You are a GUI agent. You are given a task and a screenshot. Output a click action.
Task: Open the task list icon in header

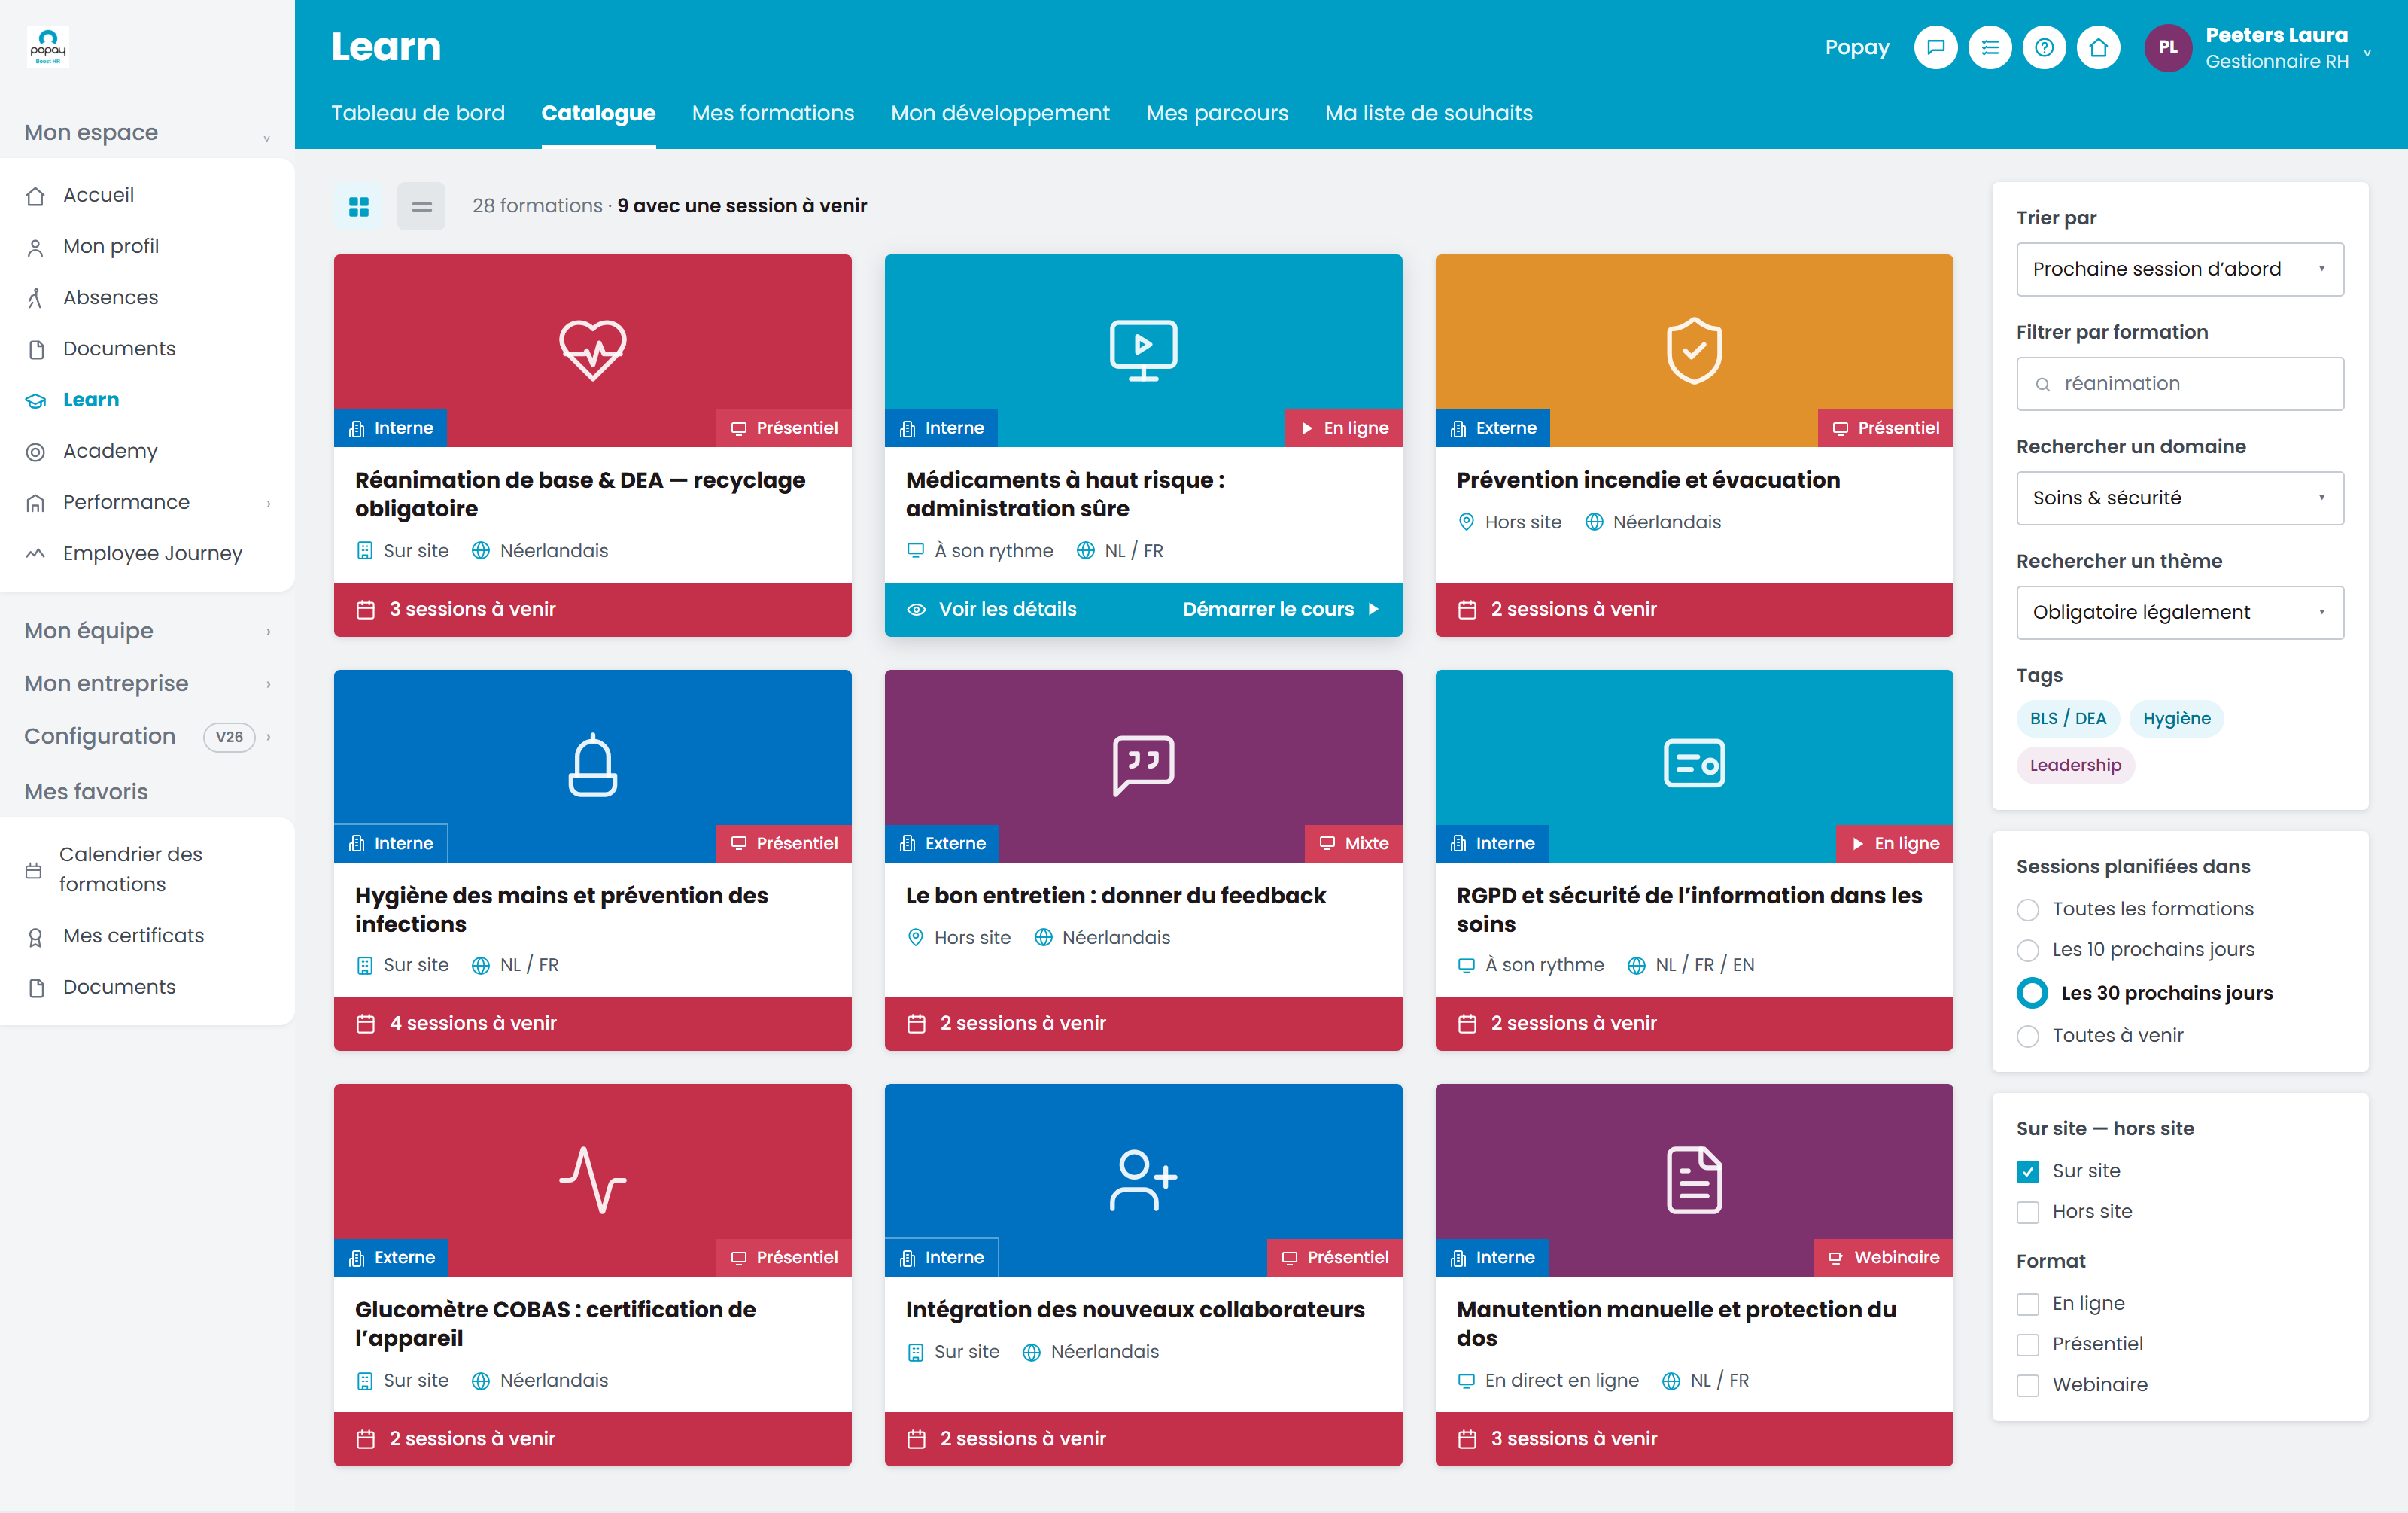(1990, 47)
